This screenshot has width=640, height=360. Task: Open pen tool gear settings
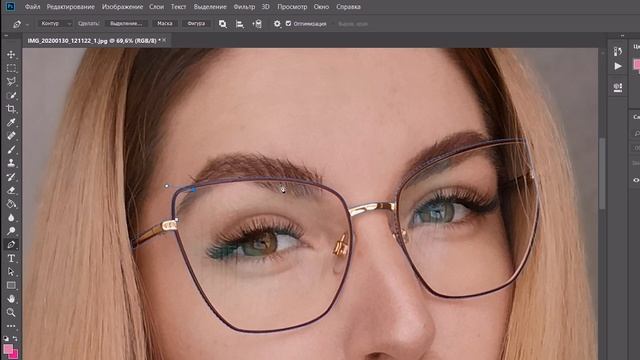tap(277, 24)
